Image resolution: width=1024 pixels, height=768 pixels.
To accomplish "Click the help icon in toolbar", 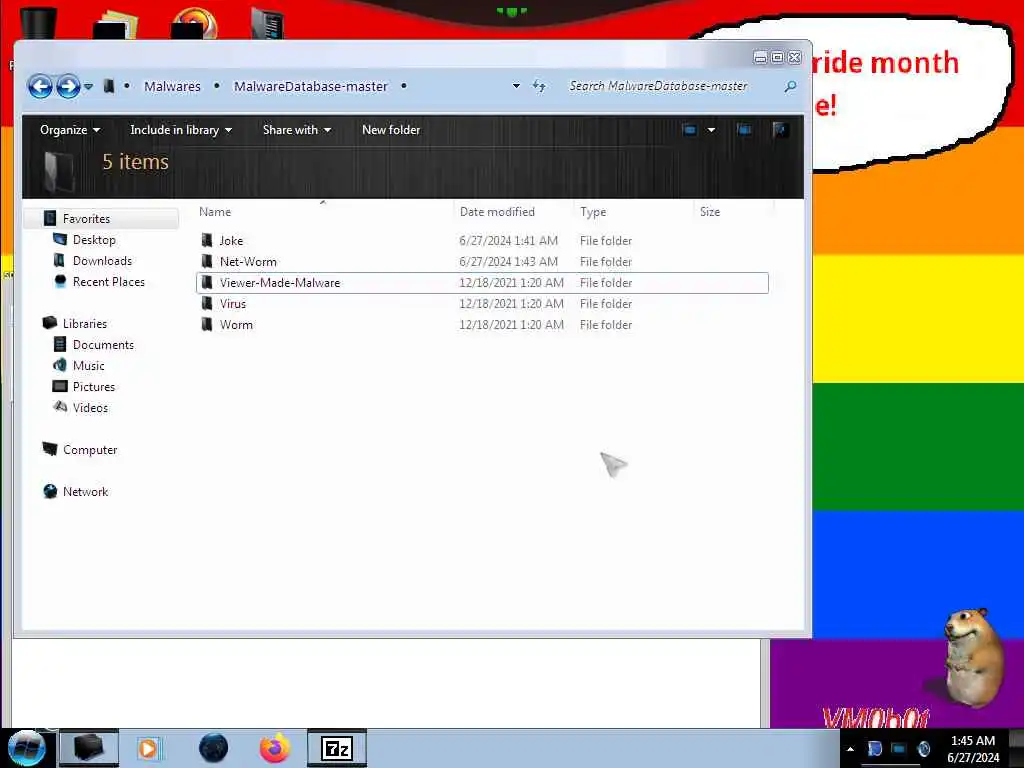I will (779, 130).
